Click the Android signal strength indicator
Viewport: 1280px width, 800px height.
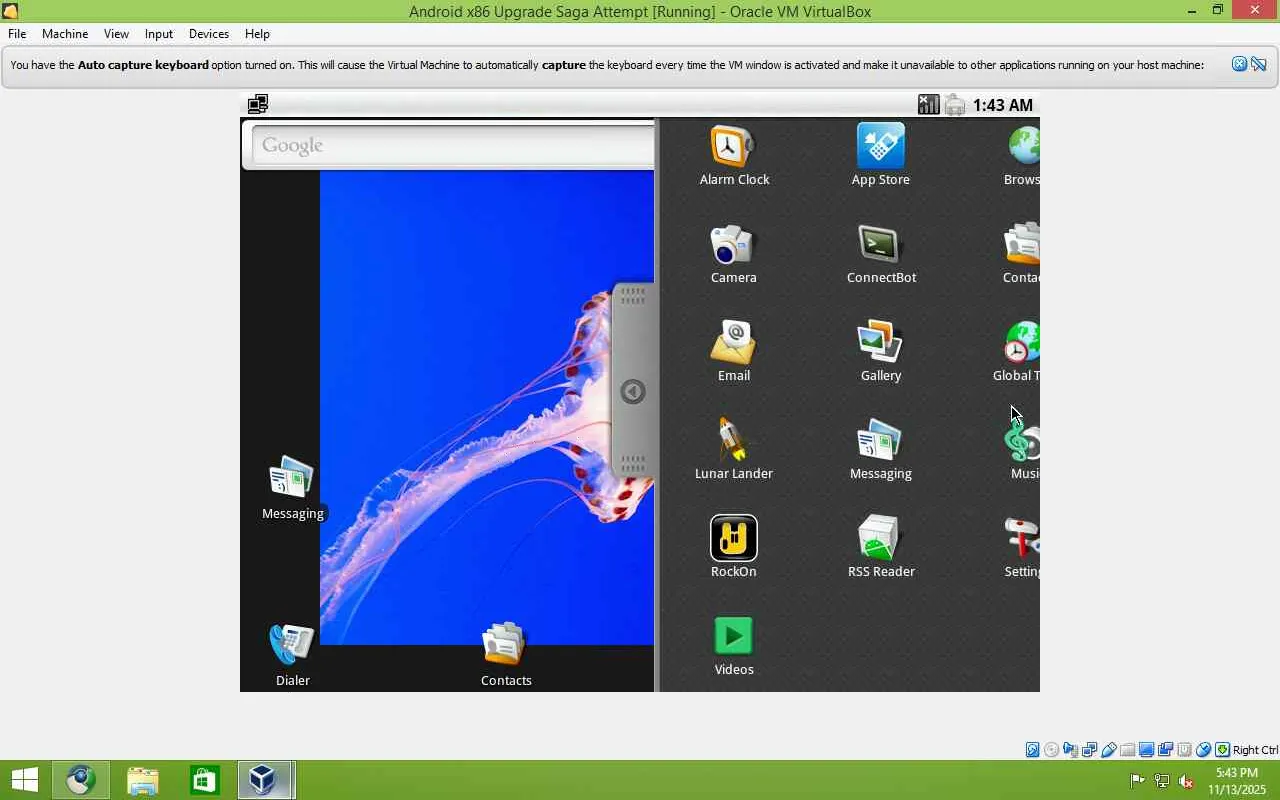pos(928,104)
